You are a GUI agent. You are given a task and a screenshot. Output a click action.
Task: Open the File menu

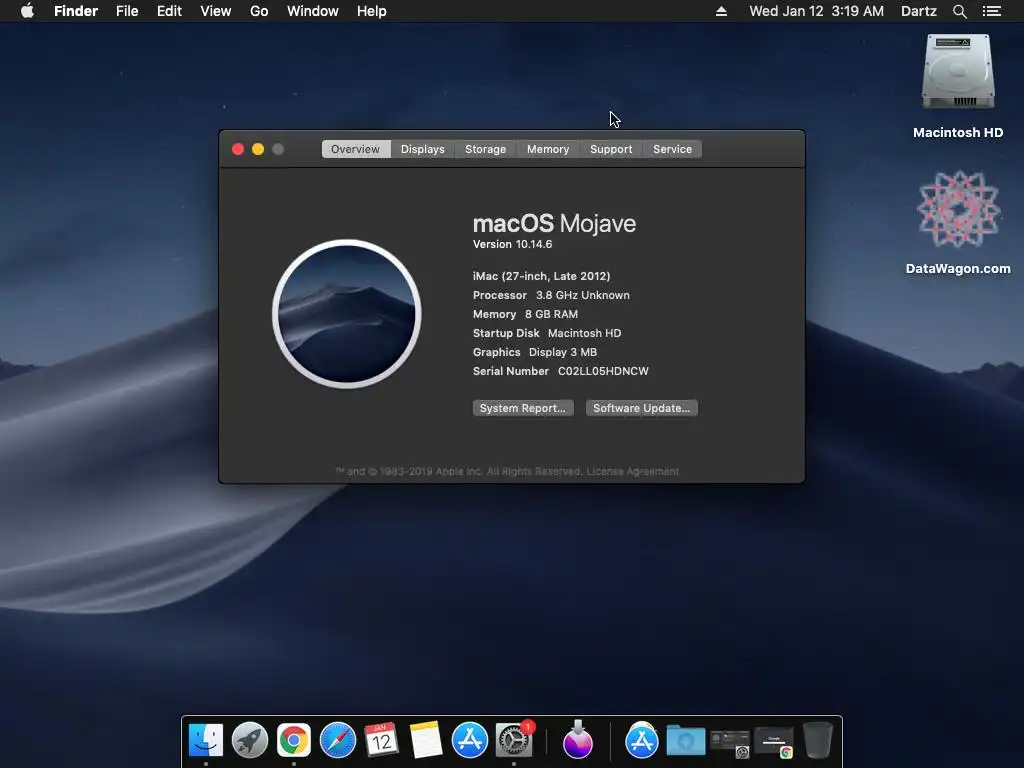[x=127, y=11]
